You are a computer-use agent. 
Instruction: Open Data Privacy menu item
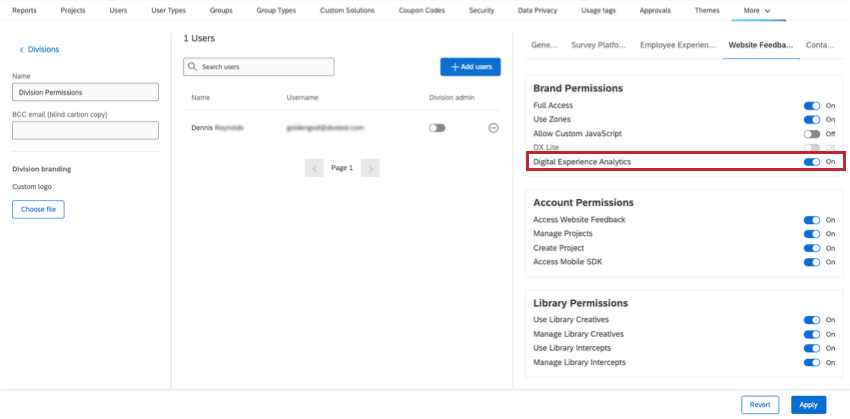pyautogui.click(x=539, y=10)
